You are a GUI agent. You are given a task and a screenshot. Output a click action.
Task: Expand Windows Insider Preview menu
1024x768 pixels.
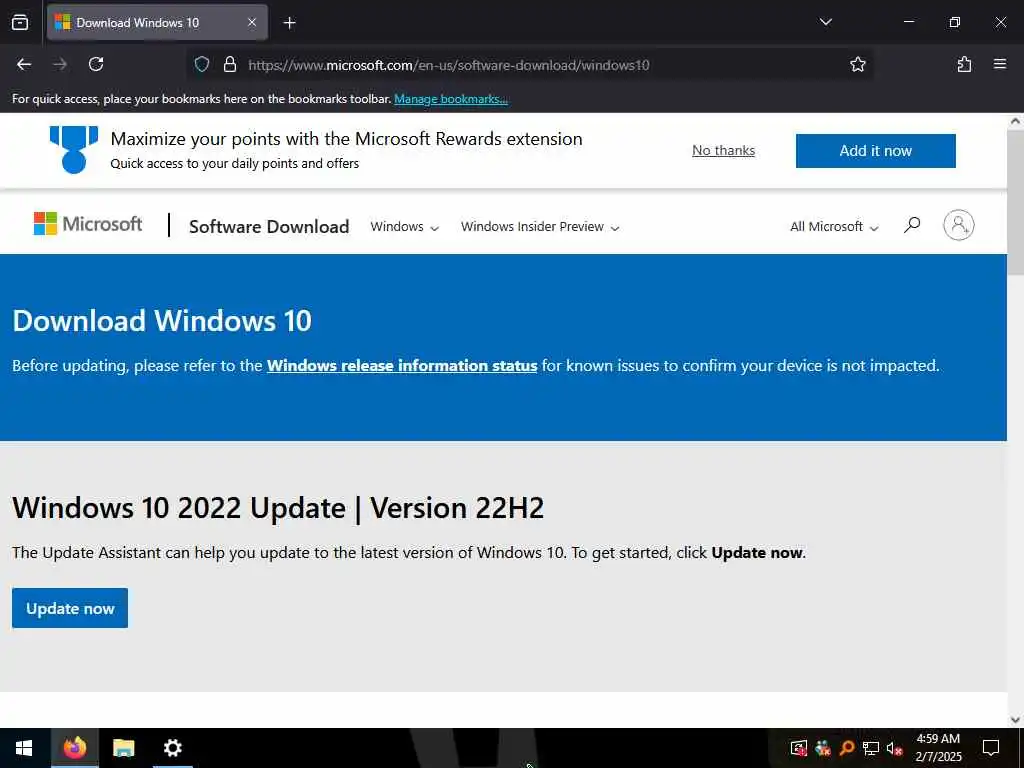point(539,227)
